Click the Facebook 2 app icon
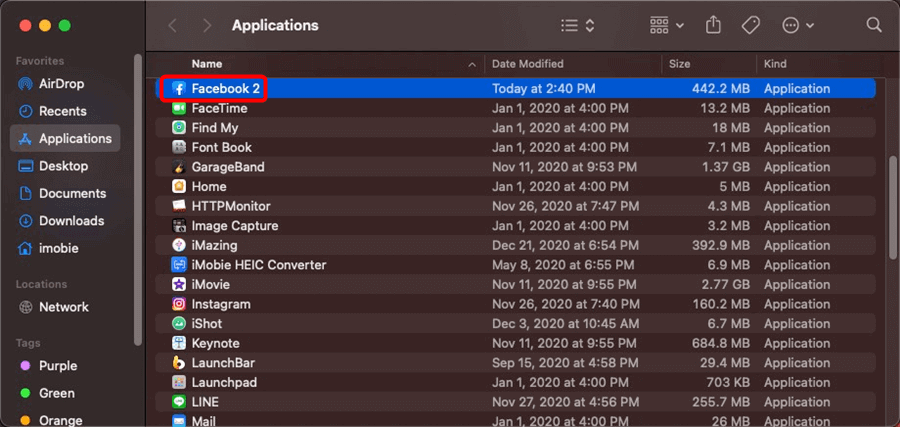900x427 pixels. [x=179, y=89]
